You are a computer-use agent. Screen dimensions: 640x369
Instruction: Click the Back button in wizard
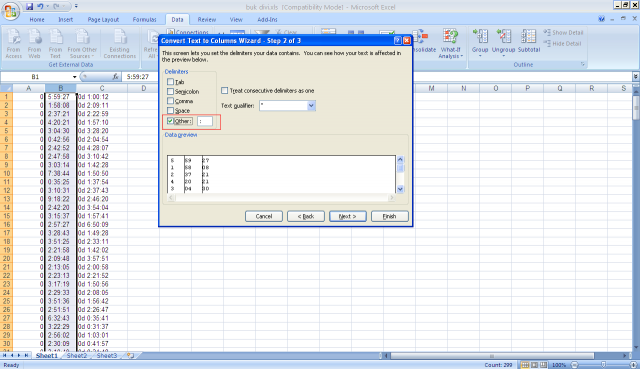[306, 216]
